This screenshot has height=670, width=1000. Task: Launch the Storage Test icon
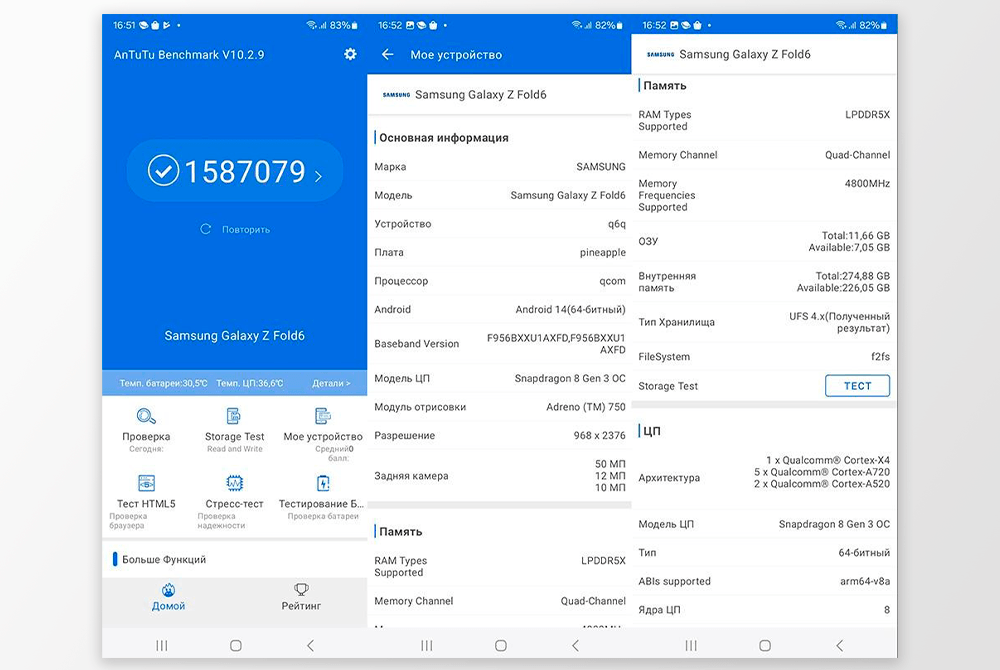(234, 416)
